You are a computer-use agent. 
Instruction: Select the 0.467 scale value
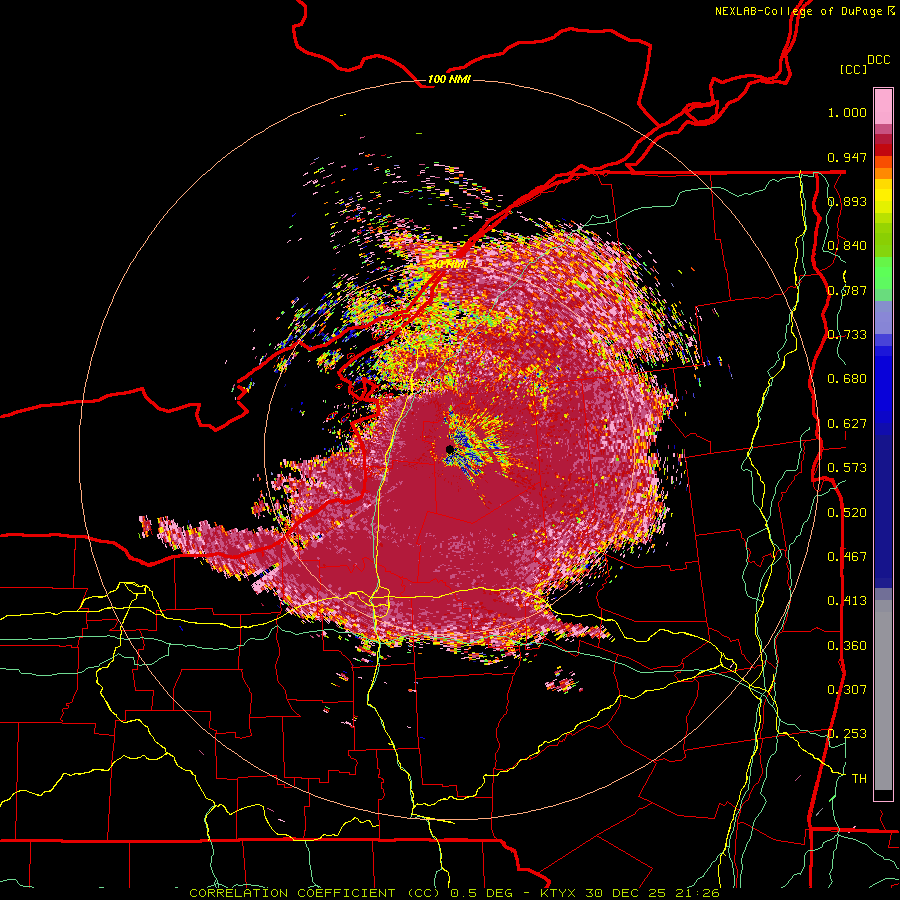pos(847,556)
